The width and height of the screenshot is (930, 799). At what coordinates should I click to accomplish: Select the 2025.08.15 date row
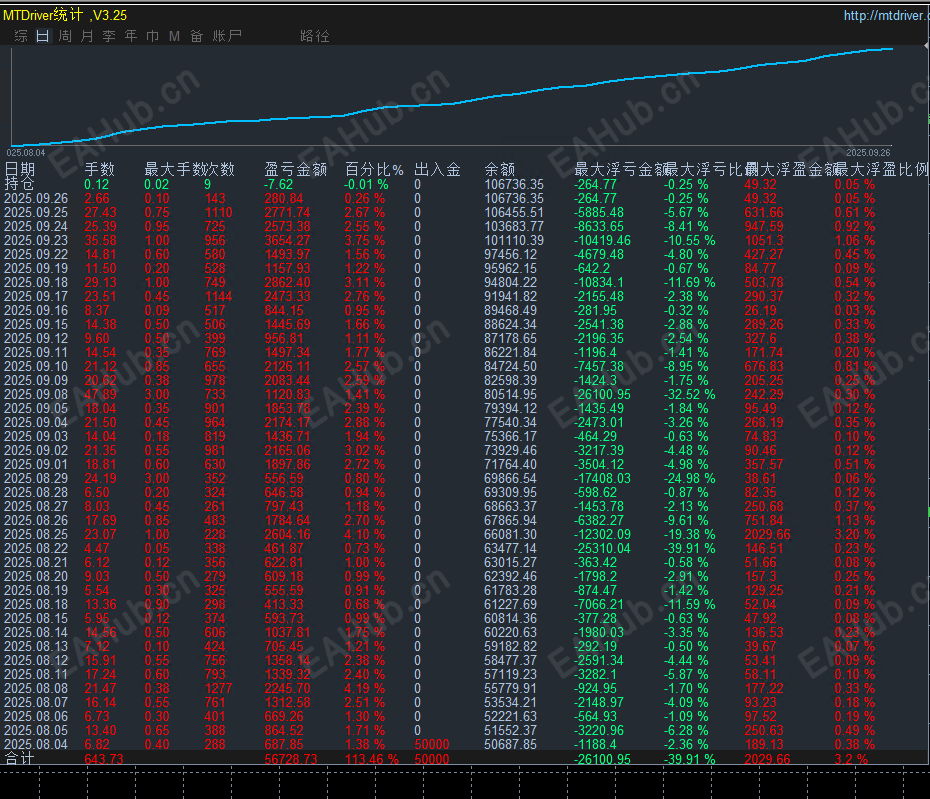point(36,618)
